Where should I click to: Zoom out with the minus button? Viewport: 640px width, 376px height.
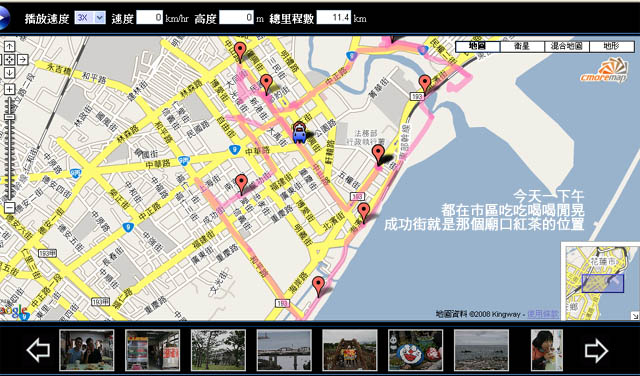10,208
